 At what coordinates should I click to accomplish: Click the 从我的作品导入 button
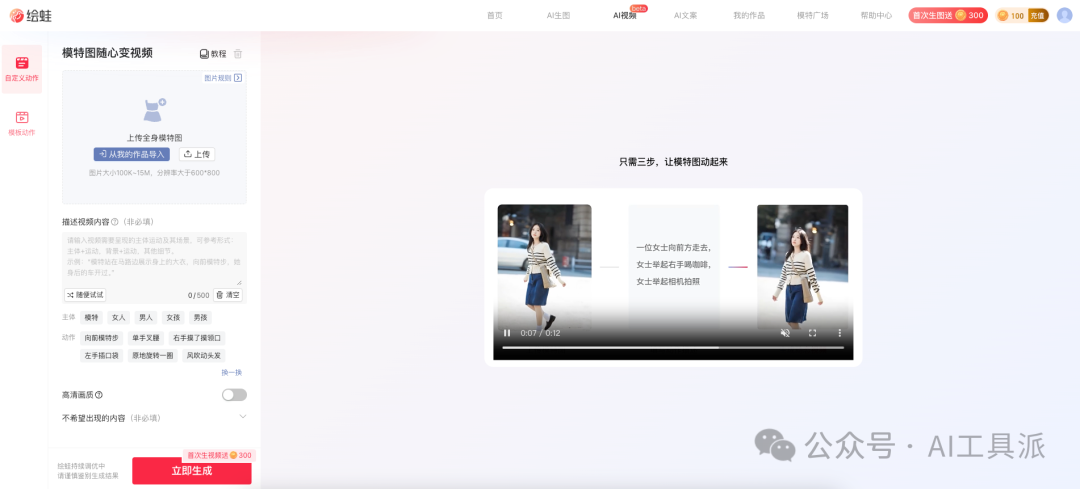(x=132, y=154)
